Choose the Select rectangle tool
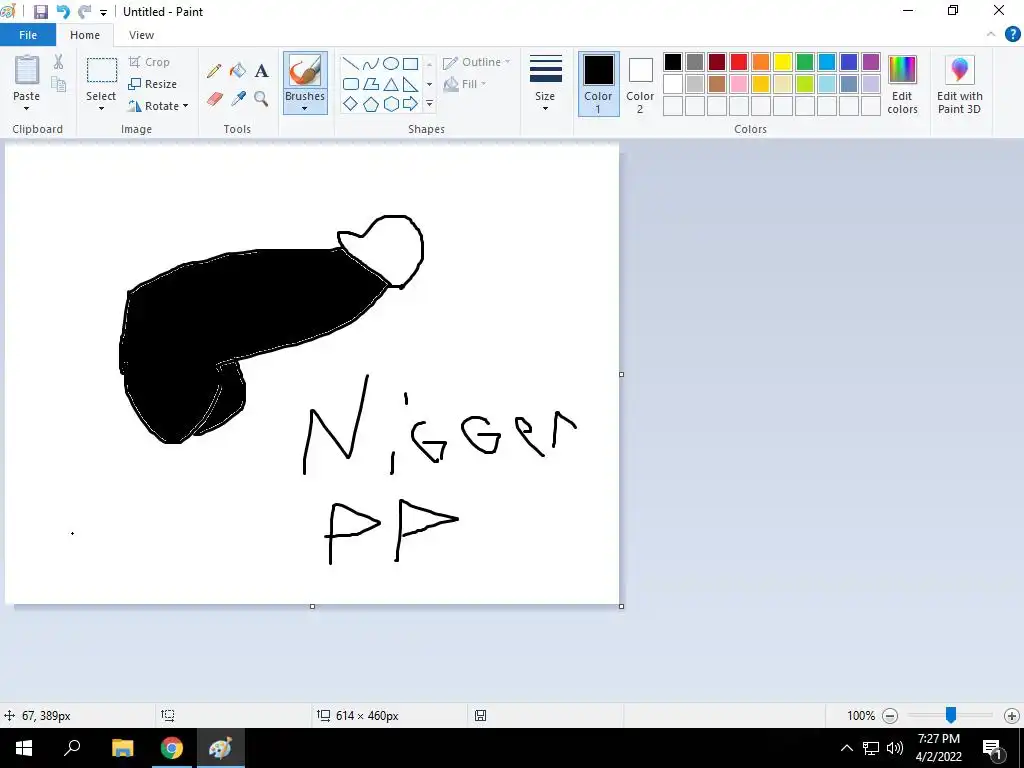Image resolution: width=1024 pixels, height=768 pixels. (102, 71)
